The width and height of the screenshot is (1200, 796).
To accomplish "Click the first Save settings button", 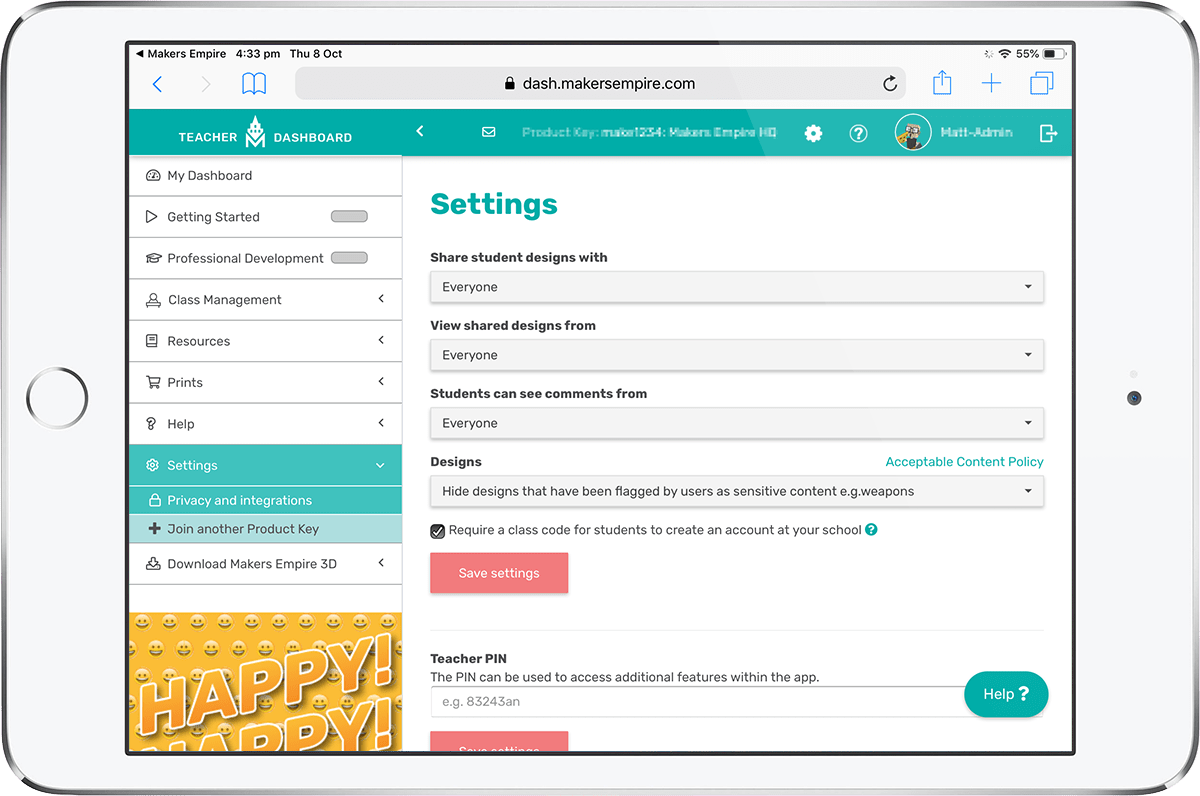I will (x=499, y=573).
